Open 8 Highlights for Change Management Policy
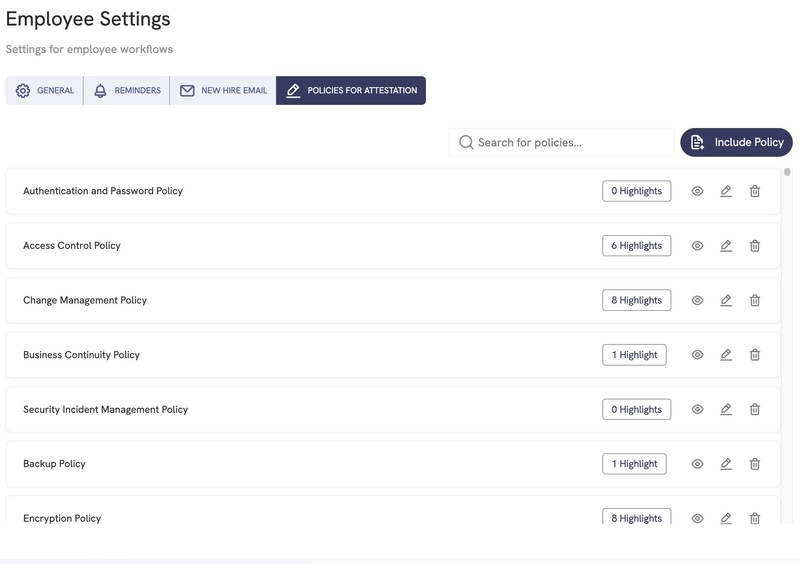The height and width of the screenshot is (564, 800). (636, 300)
